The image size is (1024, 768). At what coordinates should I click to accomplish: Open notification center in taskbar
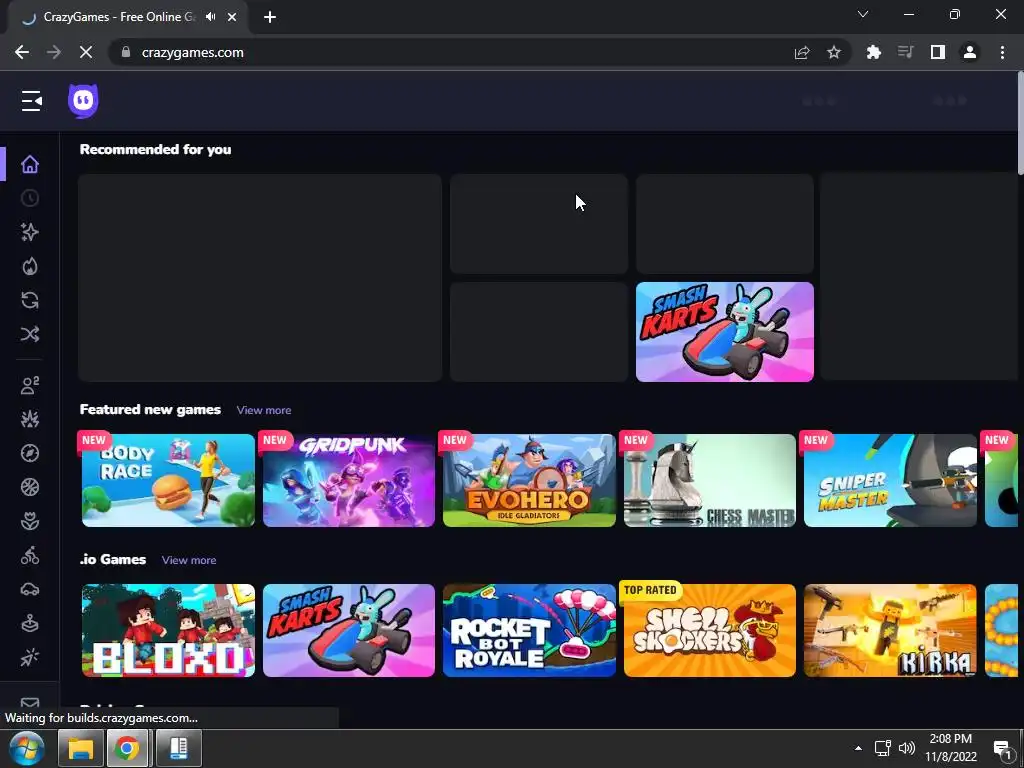[1002, 748]
